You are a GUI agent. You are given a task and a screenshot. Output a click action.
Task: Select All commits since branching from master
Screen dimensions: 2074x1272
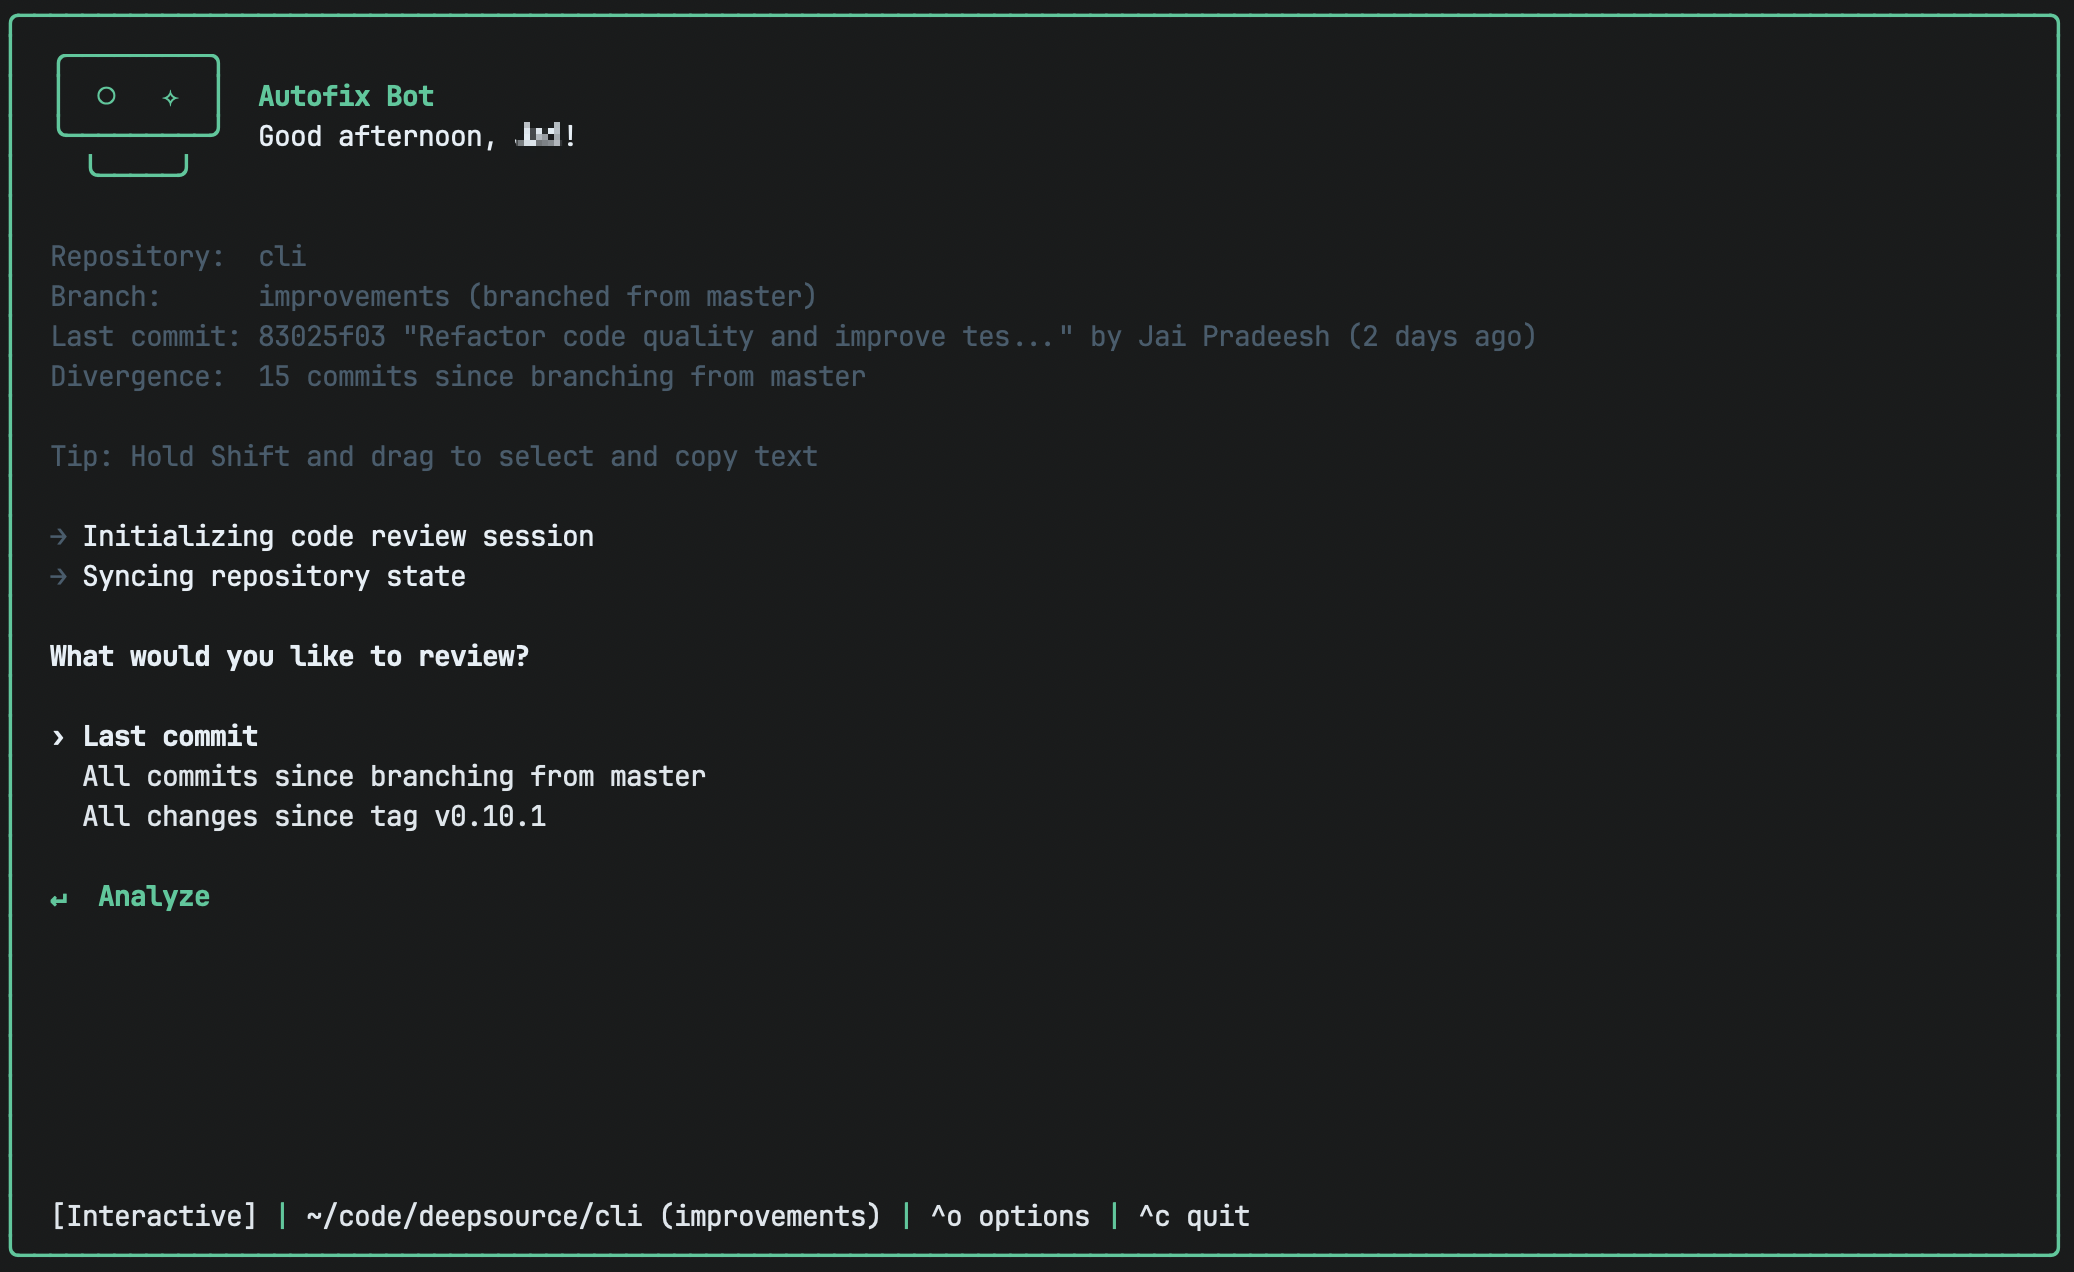pos(394,777)
